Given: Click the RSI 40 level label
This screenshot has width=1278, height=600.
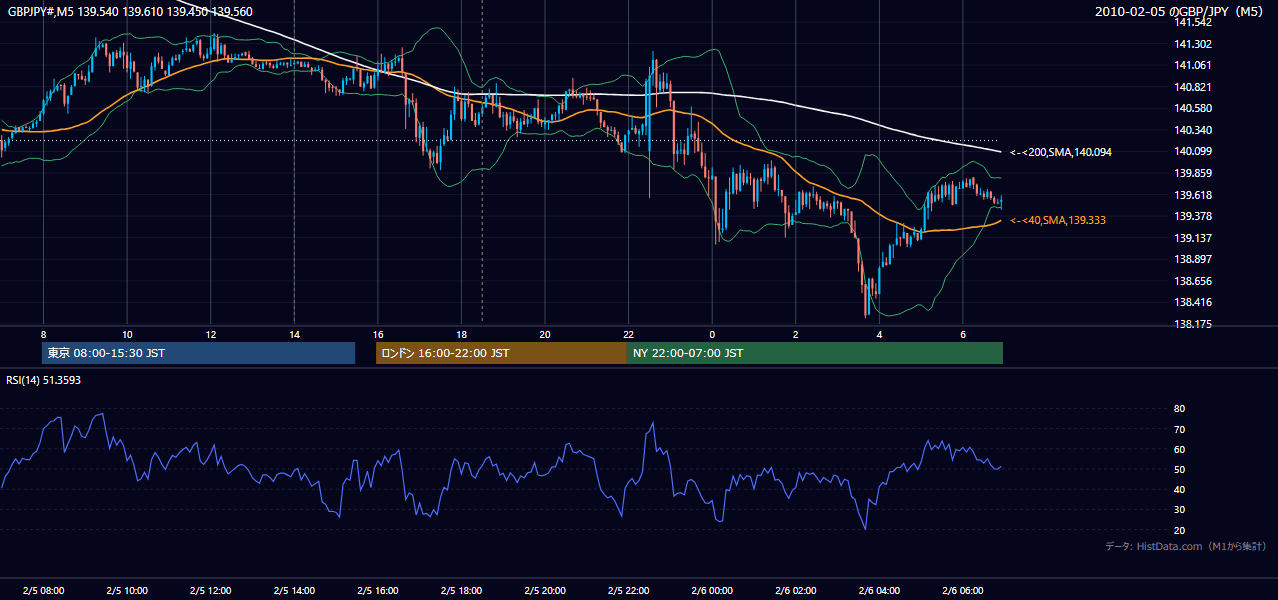Looking at the screenshot, I should coord(1179,489).
